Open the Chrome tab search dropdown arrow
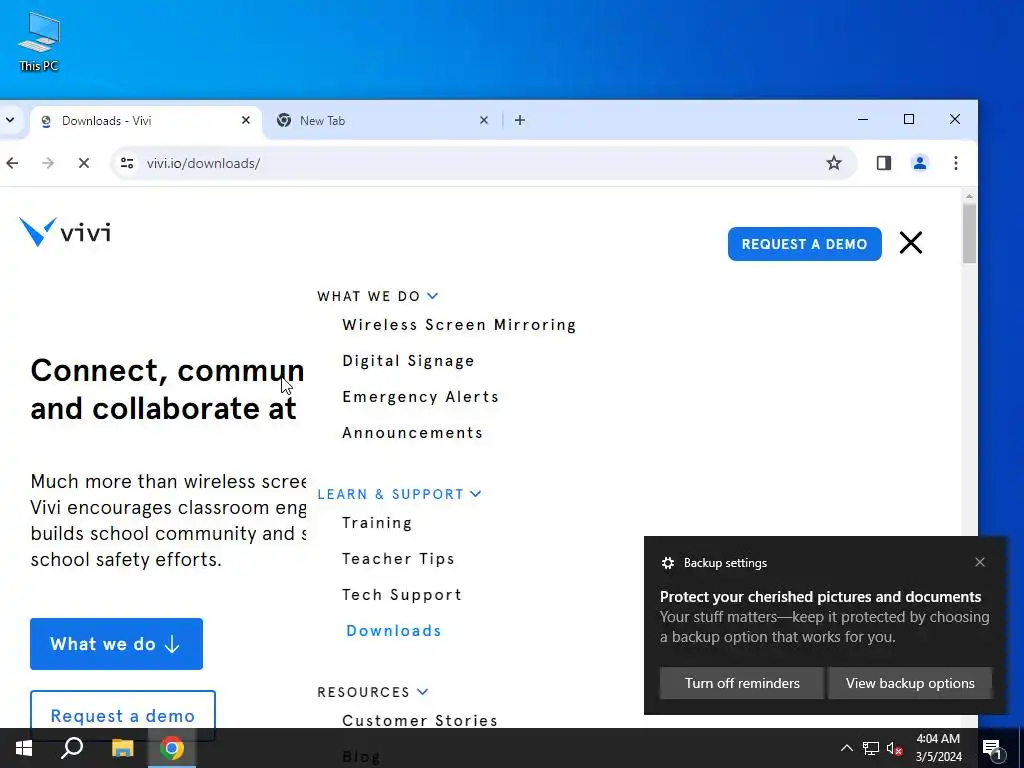Screen dimensions: 1024x768 click(10, 120)
